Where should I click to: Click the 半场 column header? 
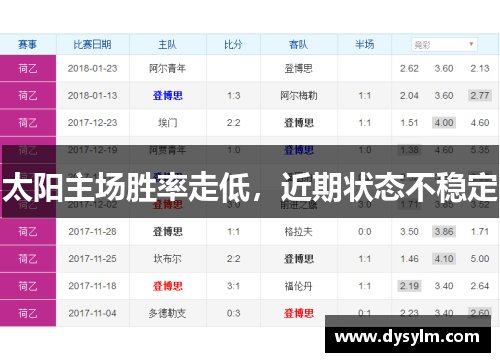coord(364,44)
